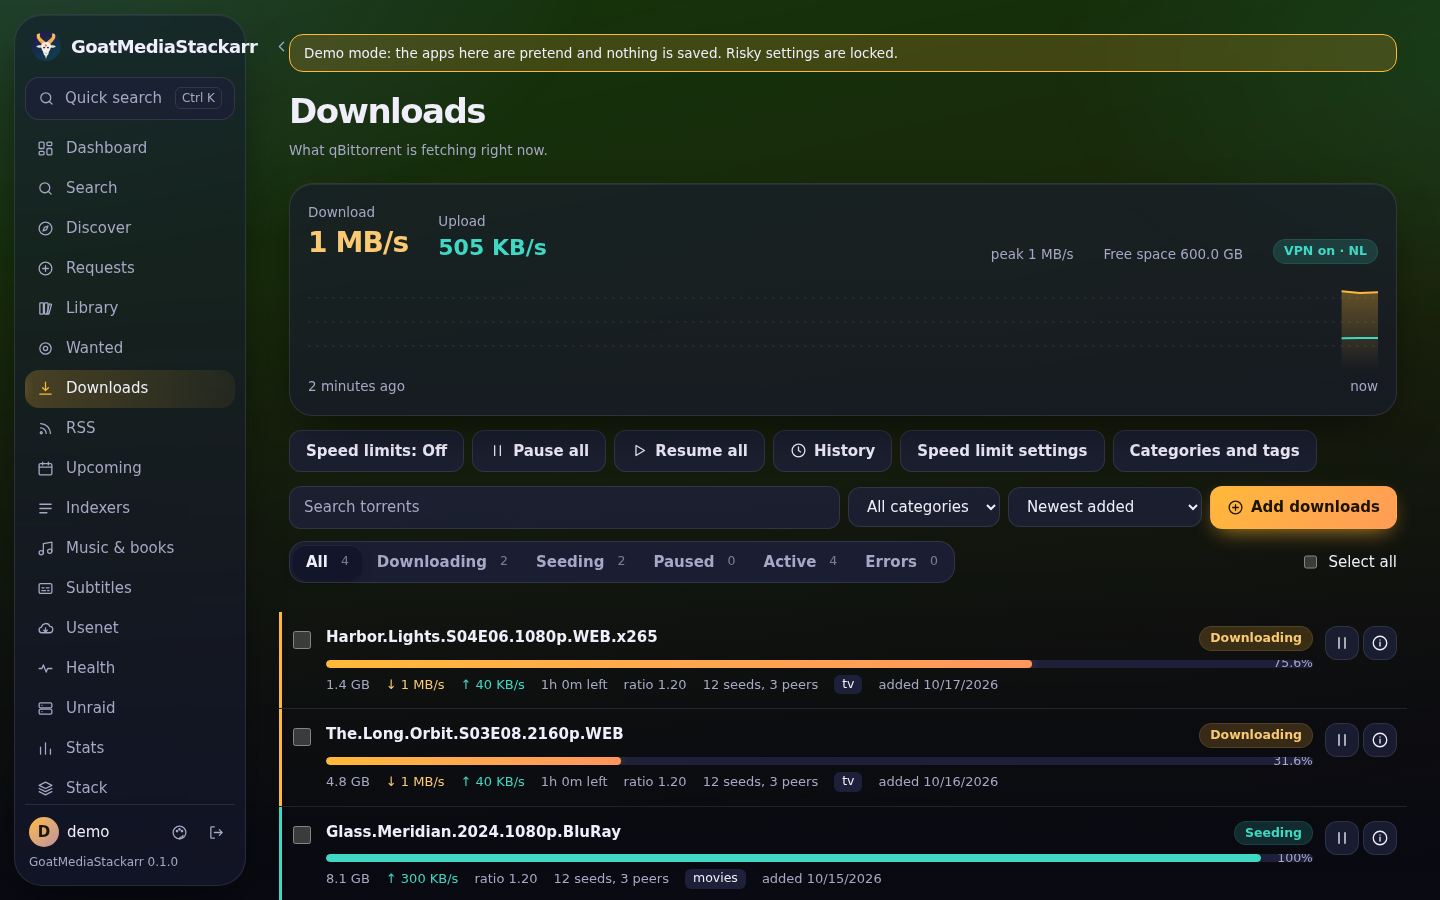Go to Requests in the sidebar
The height and width of the screenshot is (900, 1440).
click(x=130, y=268)
